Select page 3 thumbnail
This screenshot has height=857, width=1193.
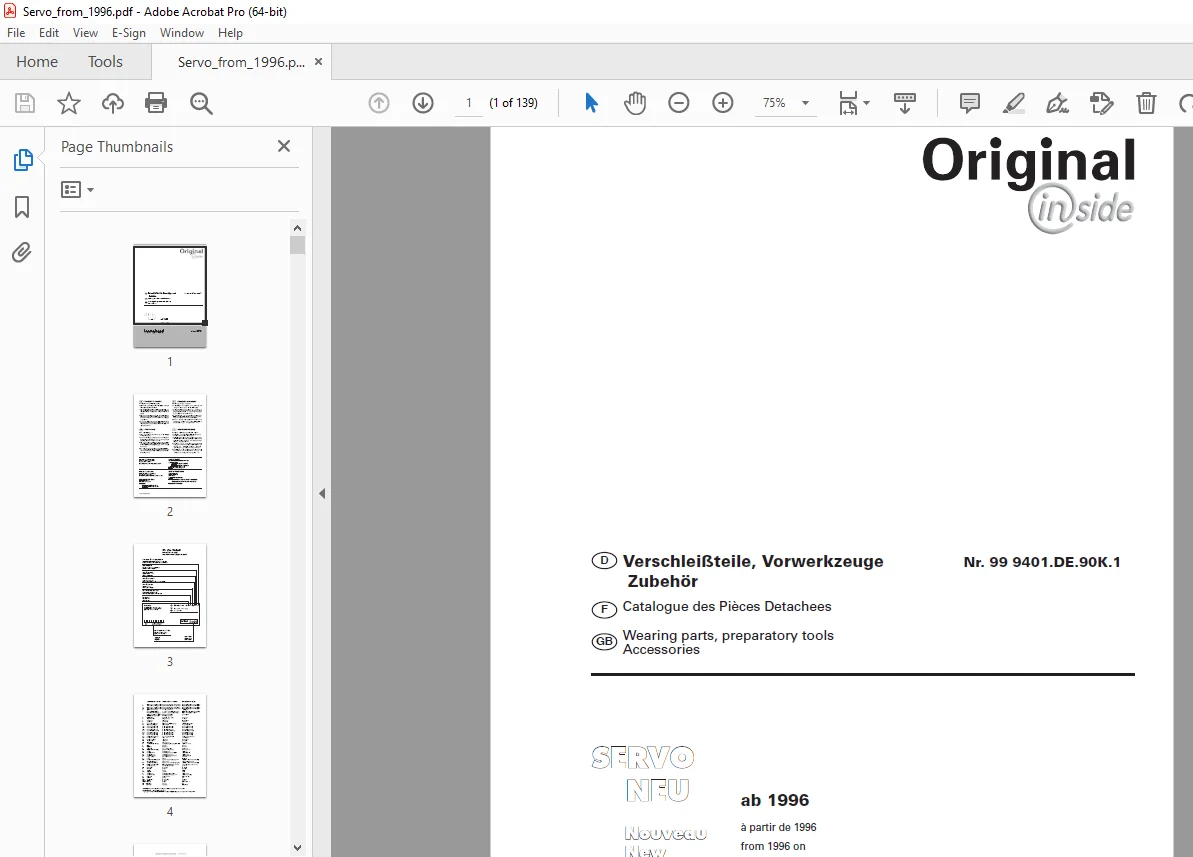(170, 596)
